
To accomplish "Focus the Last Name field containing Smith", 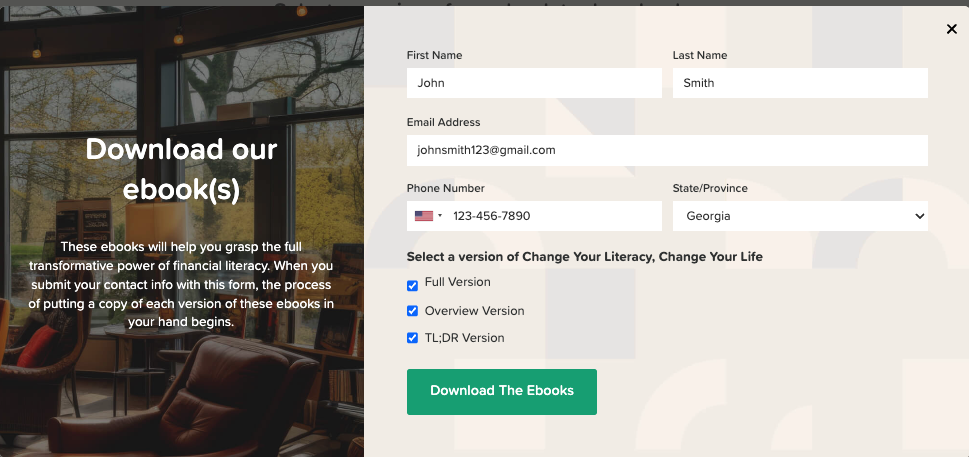I will [x=800, y=83].
